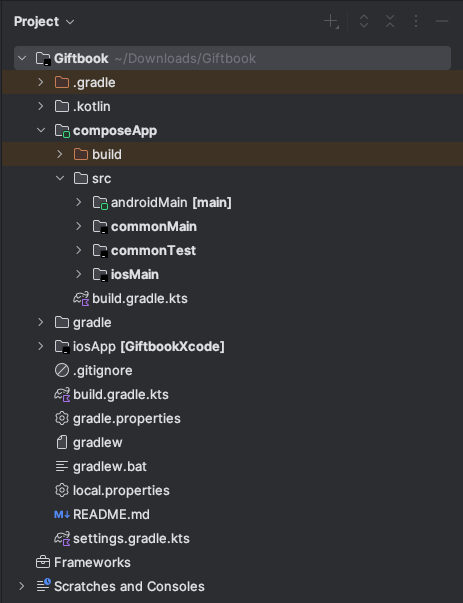Expand the commonMain source set

coord(78,226)
